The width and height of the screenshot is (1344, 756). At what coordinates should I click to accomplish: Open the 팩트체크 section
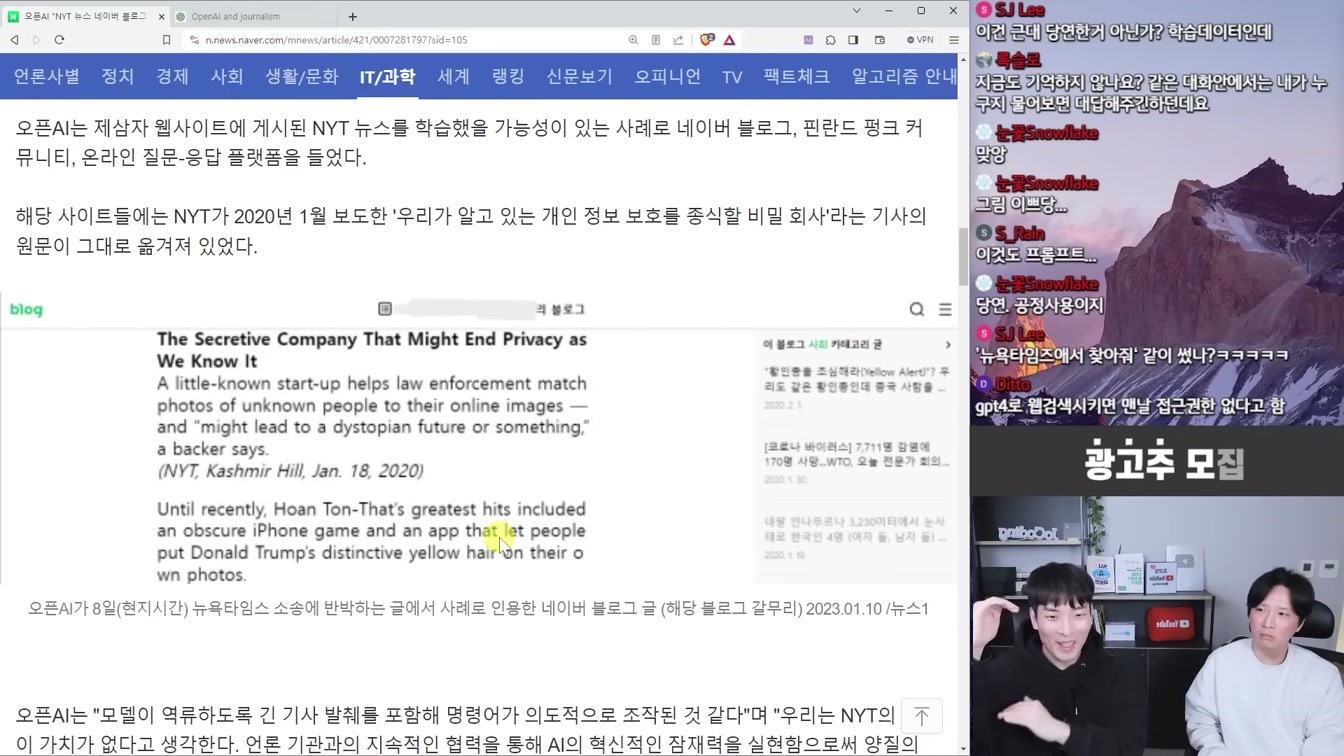coord(797,77)
